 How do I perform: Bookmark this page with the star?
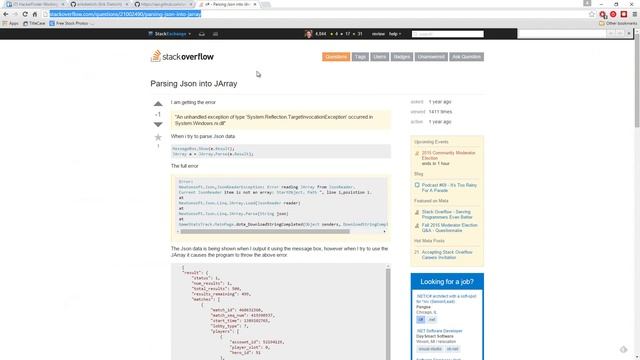592,14
